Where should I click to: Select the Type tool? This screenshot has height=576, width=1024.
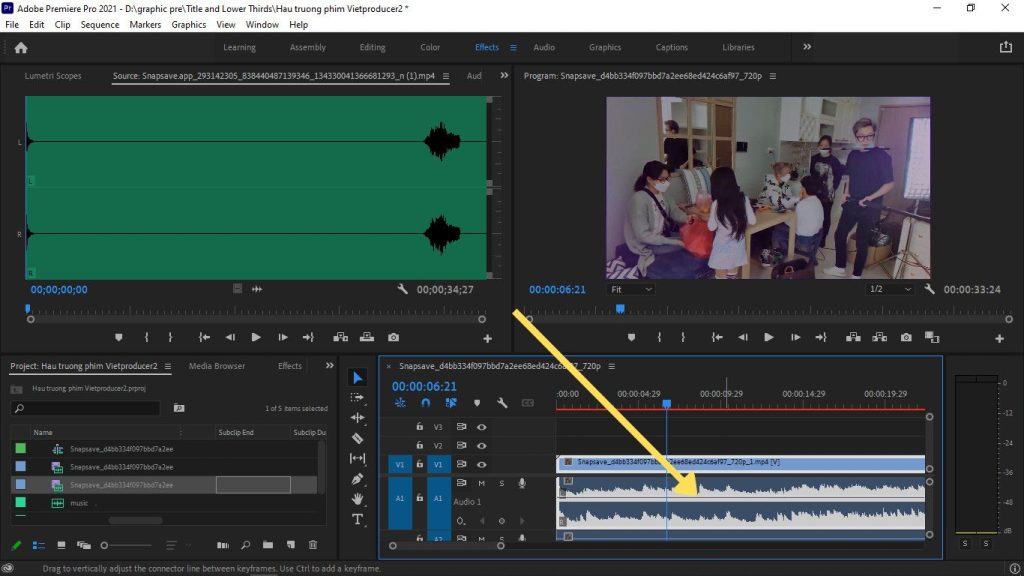(x=358, y=519)
